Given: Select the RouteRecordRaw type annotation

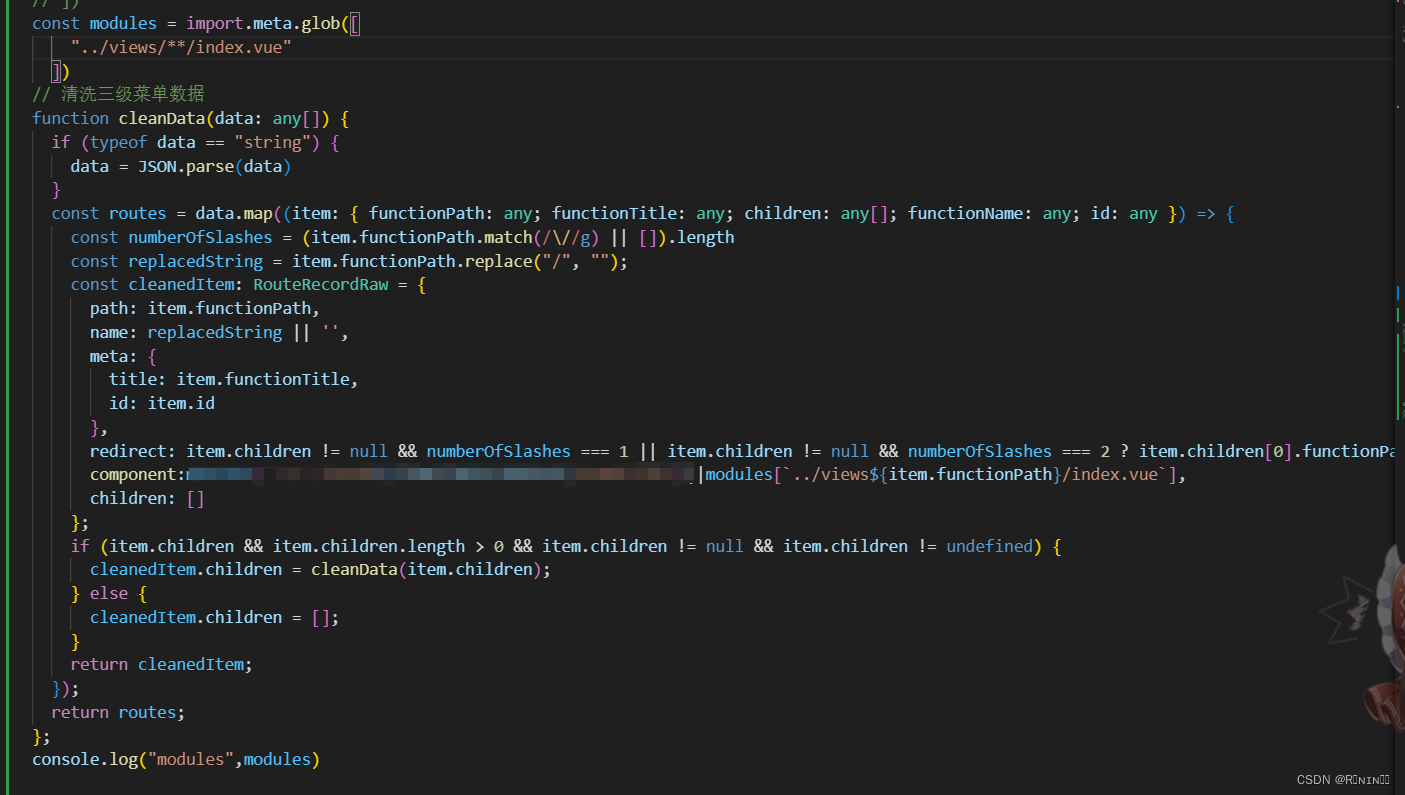Looking at the screenshot, I should (320, 284).
